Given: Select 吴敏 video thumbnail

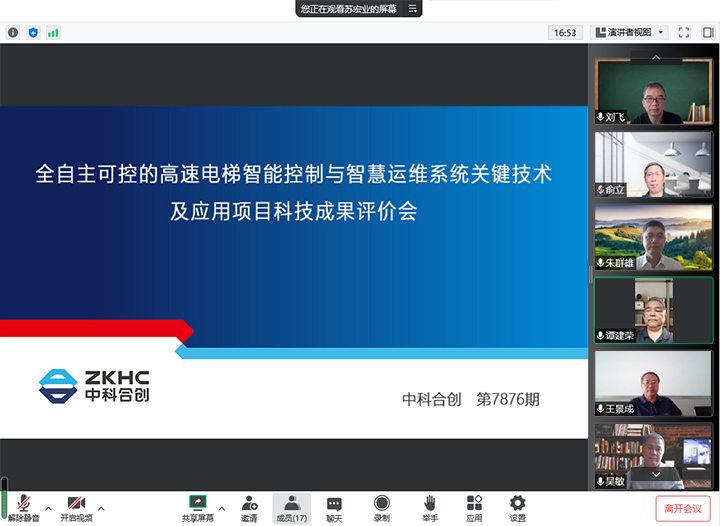Looking at the screenshot, I should pyautogui.click(x=653, y=456).
